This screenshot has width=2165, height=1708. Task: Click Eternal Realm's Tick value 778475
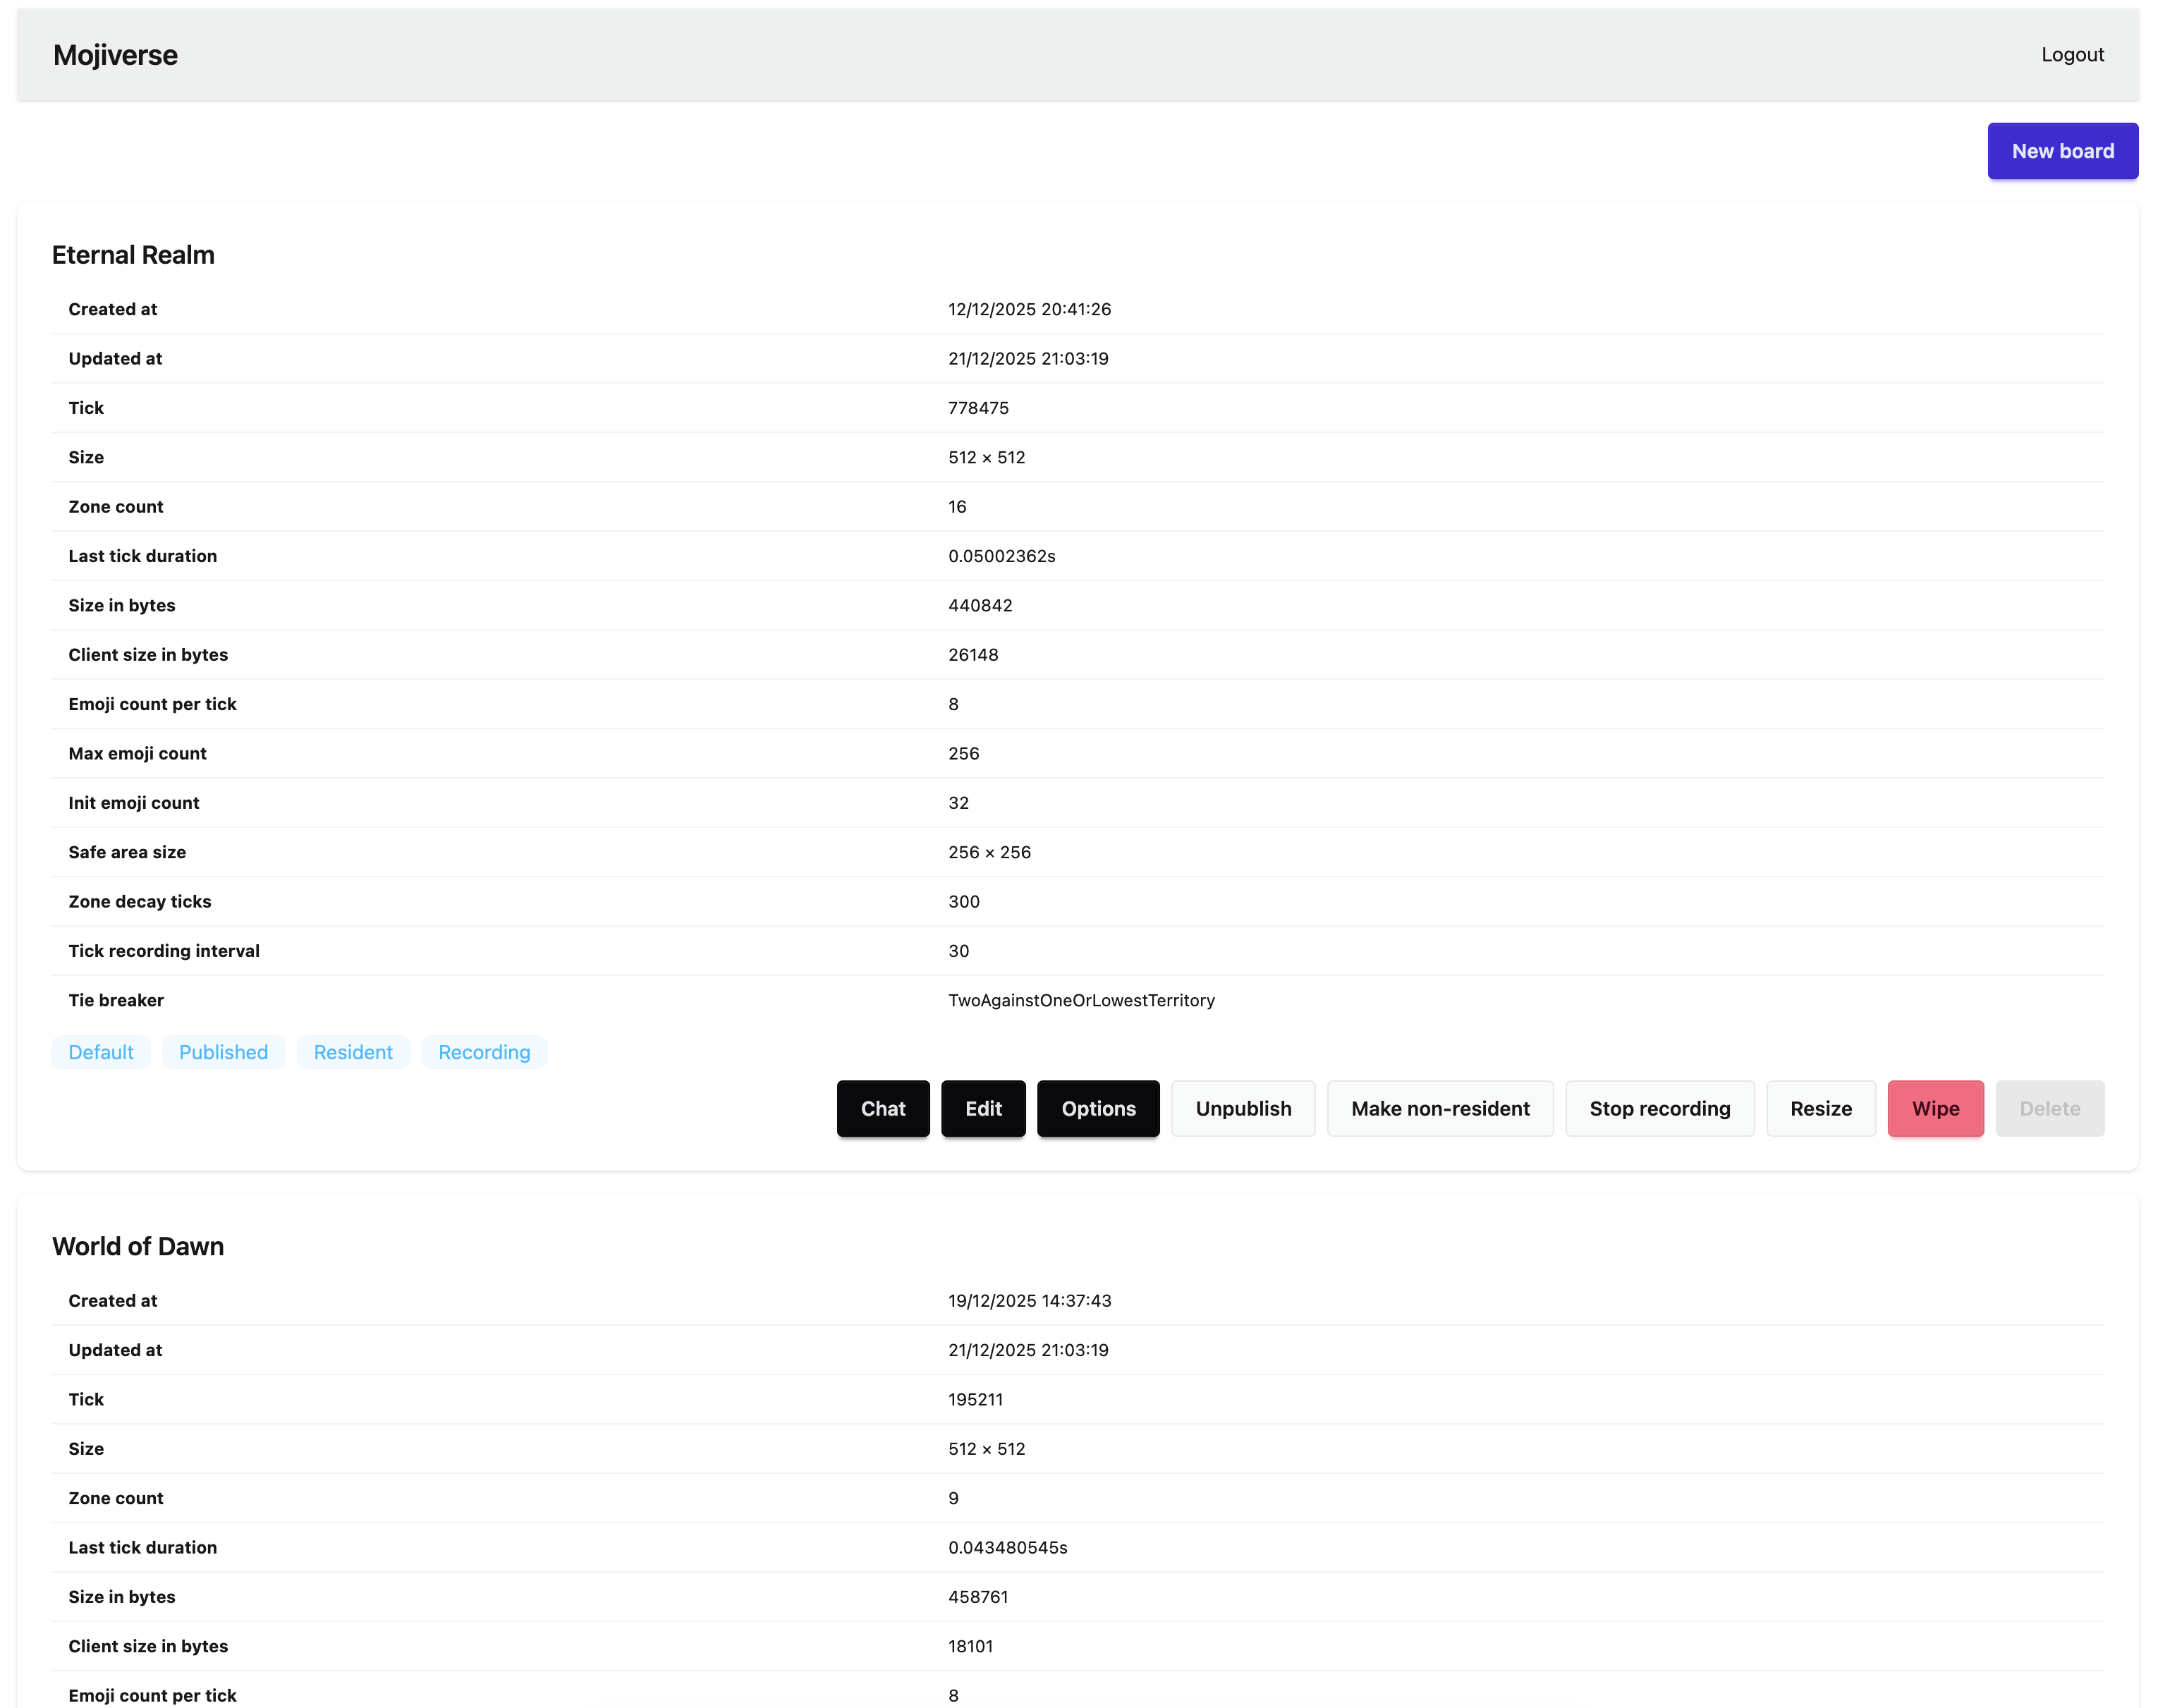pos(977,408)
